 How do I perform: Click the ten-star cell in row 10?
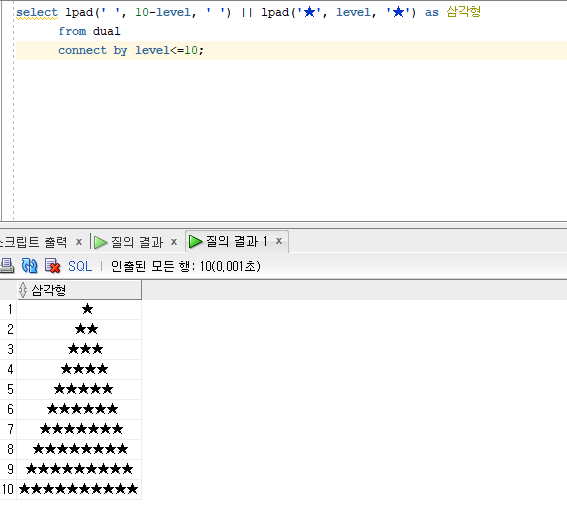tap(79, 490)
